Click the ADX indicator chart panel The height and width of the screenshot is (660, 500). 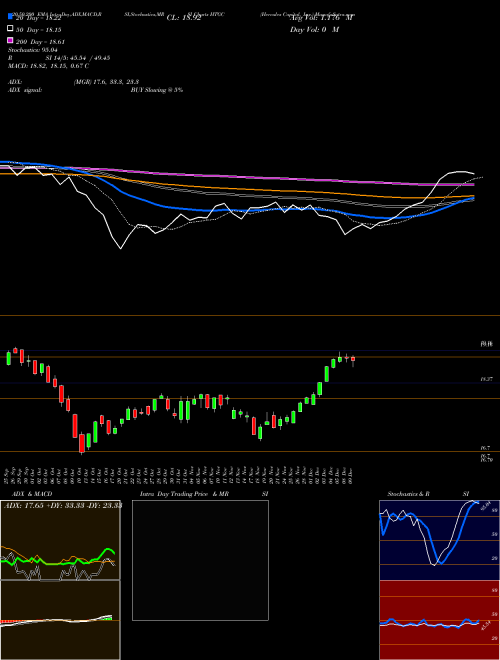[x=60, y=540]
